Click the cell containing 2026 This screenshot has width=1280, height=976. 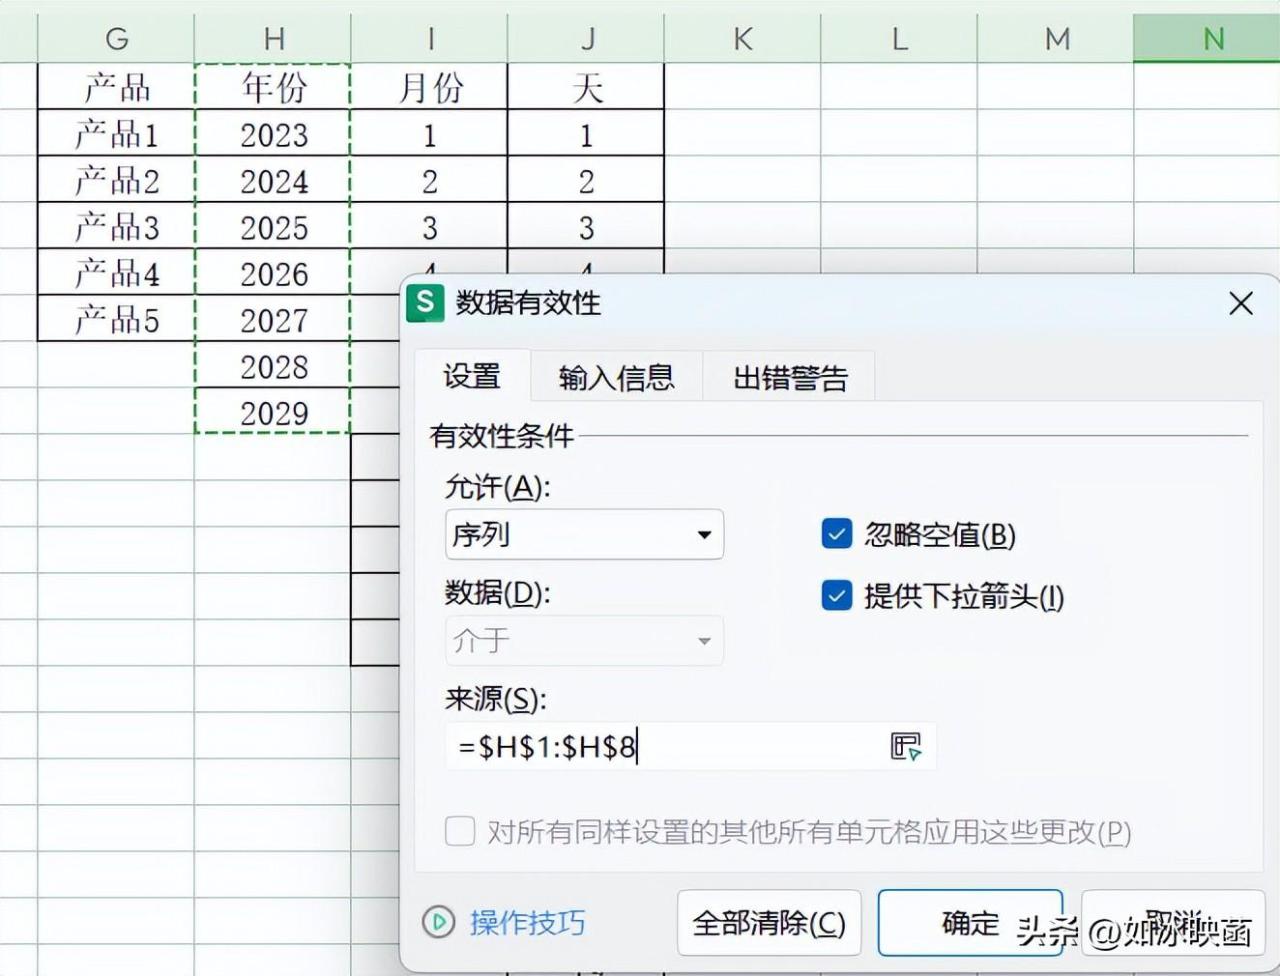click(273, 272)
